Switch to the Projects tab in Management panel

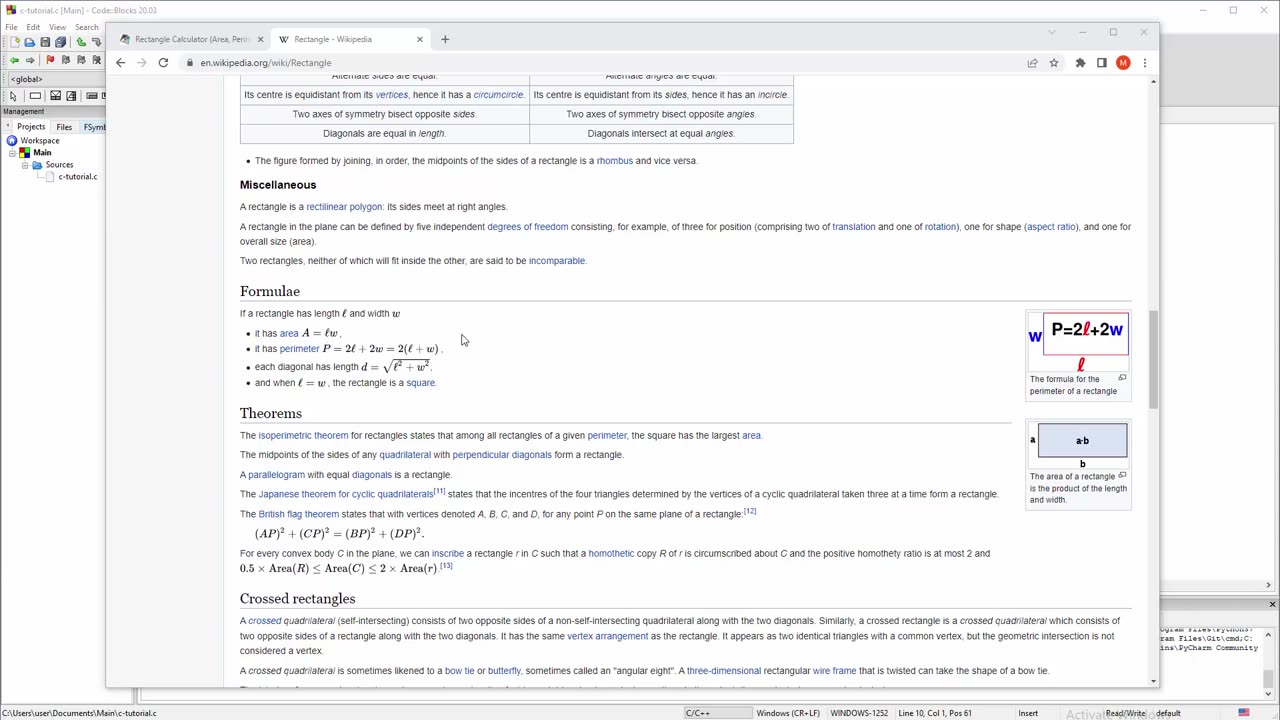pos(30,127)
